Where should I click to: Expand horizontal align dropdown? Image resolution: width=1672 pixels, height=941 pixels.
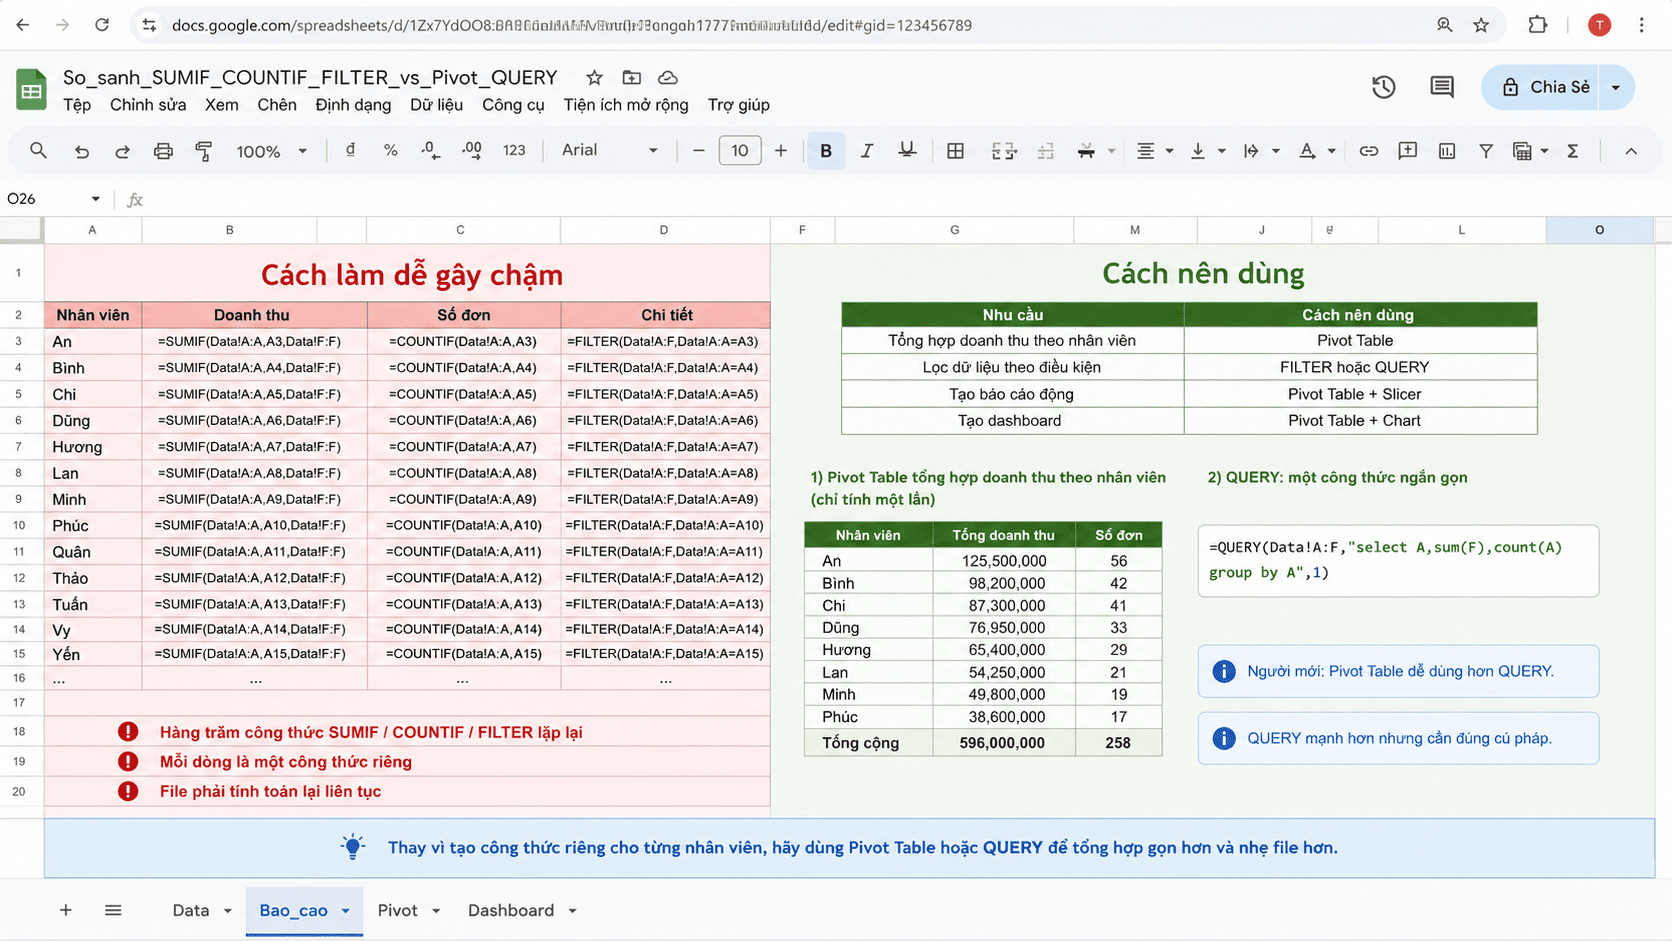[1168, 152]
